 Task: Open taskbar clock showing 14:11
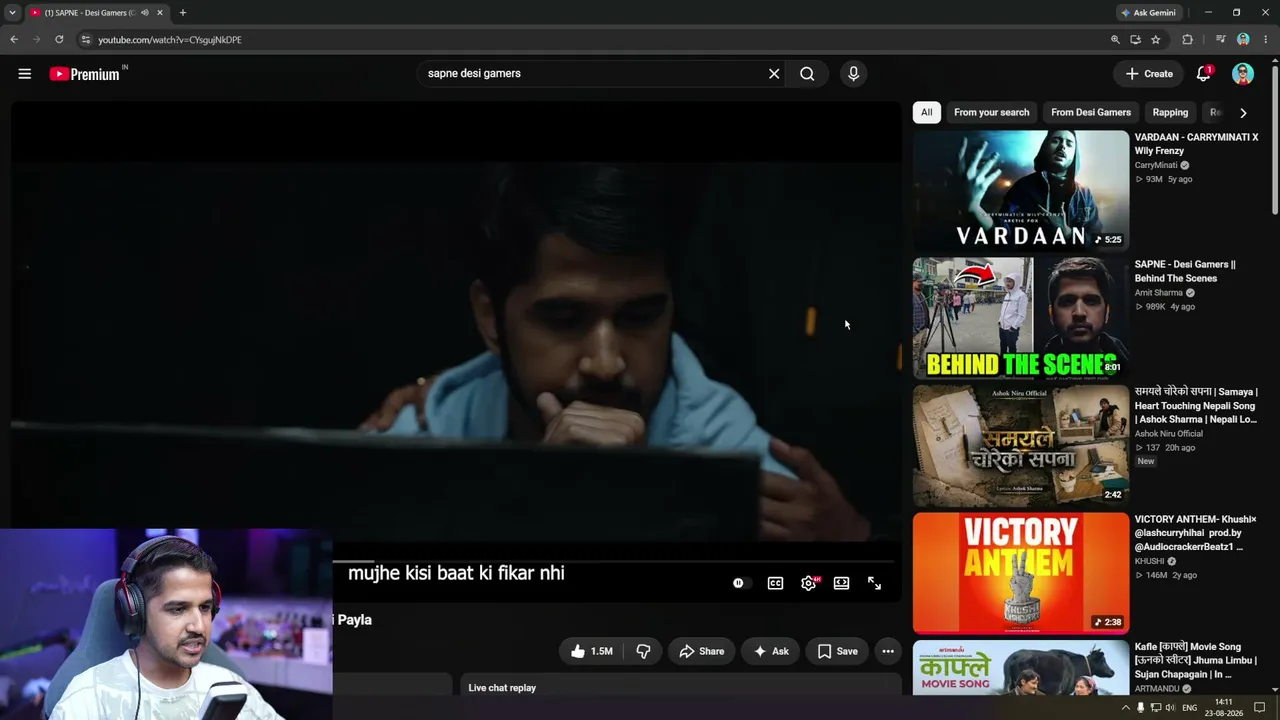point(1224,708)
